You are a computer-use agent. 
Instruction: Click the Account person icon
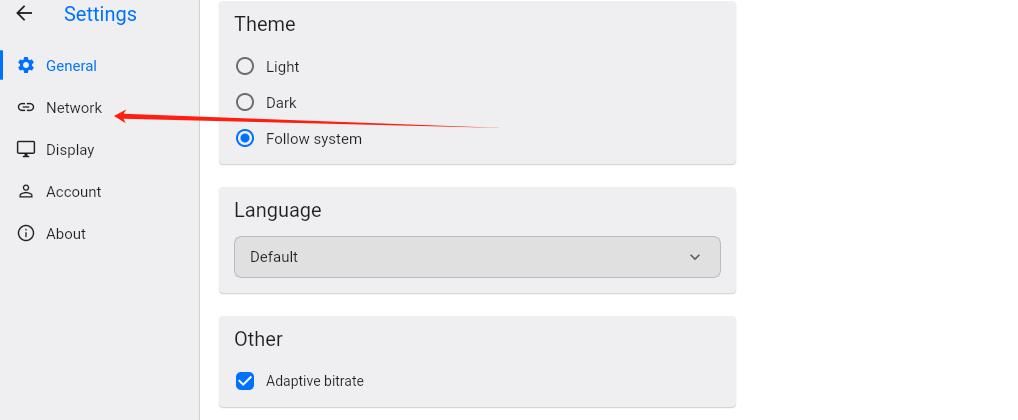point(26,192)
